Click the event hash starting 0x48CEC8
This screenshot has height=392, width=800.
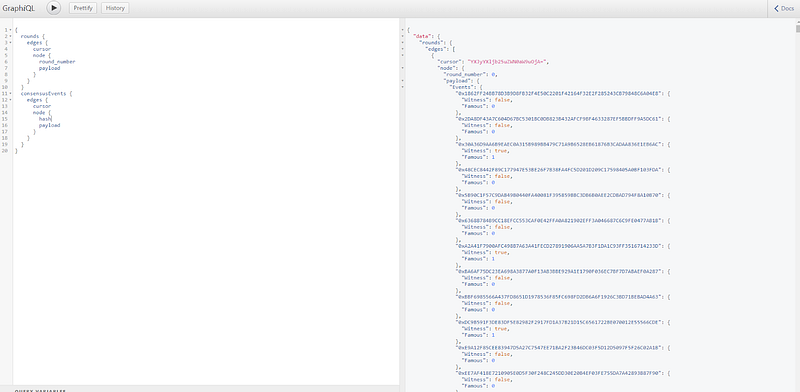[x=560, y=169]
